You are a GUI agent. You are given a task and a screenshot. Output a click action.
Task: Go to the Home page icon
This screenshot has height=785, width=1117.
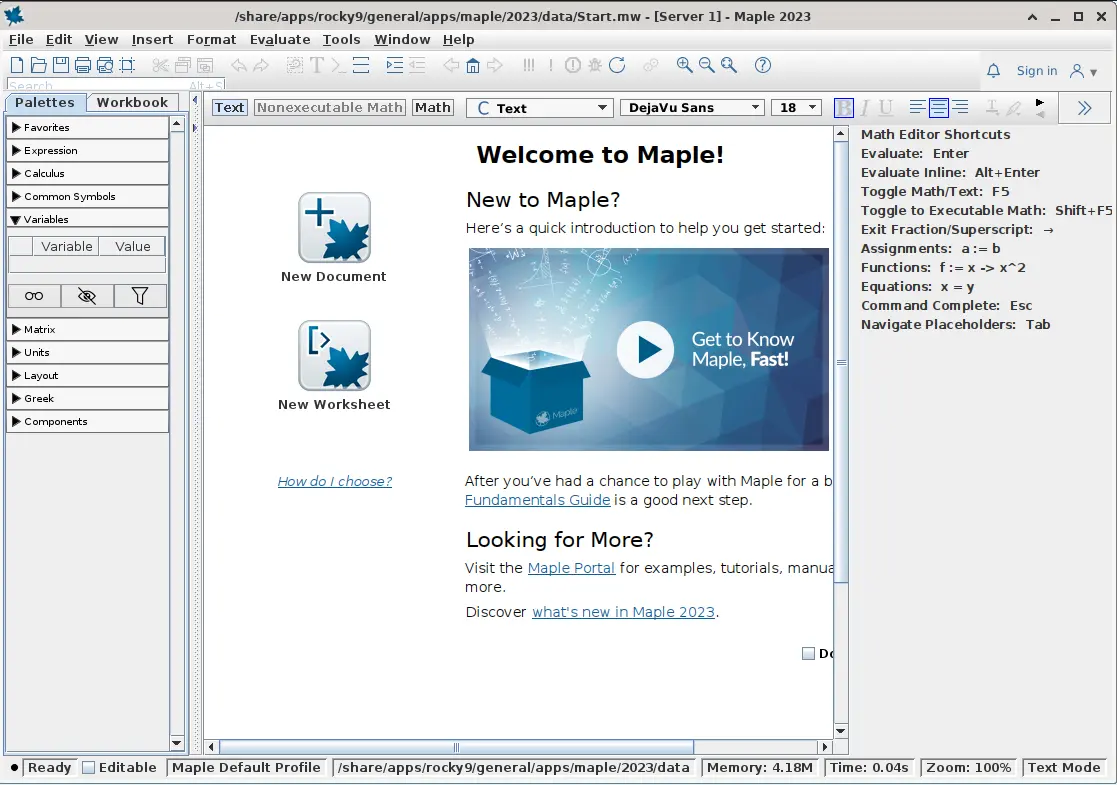[x=472, y=66]
